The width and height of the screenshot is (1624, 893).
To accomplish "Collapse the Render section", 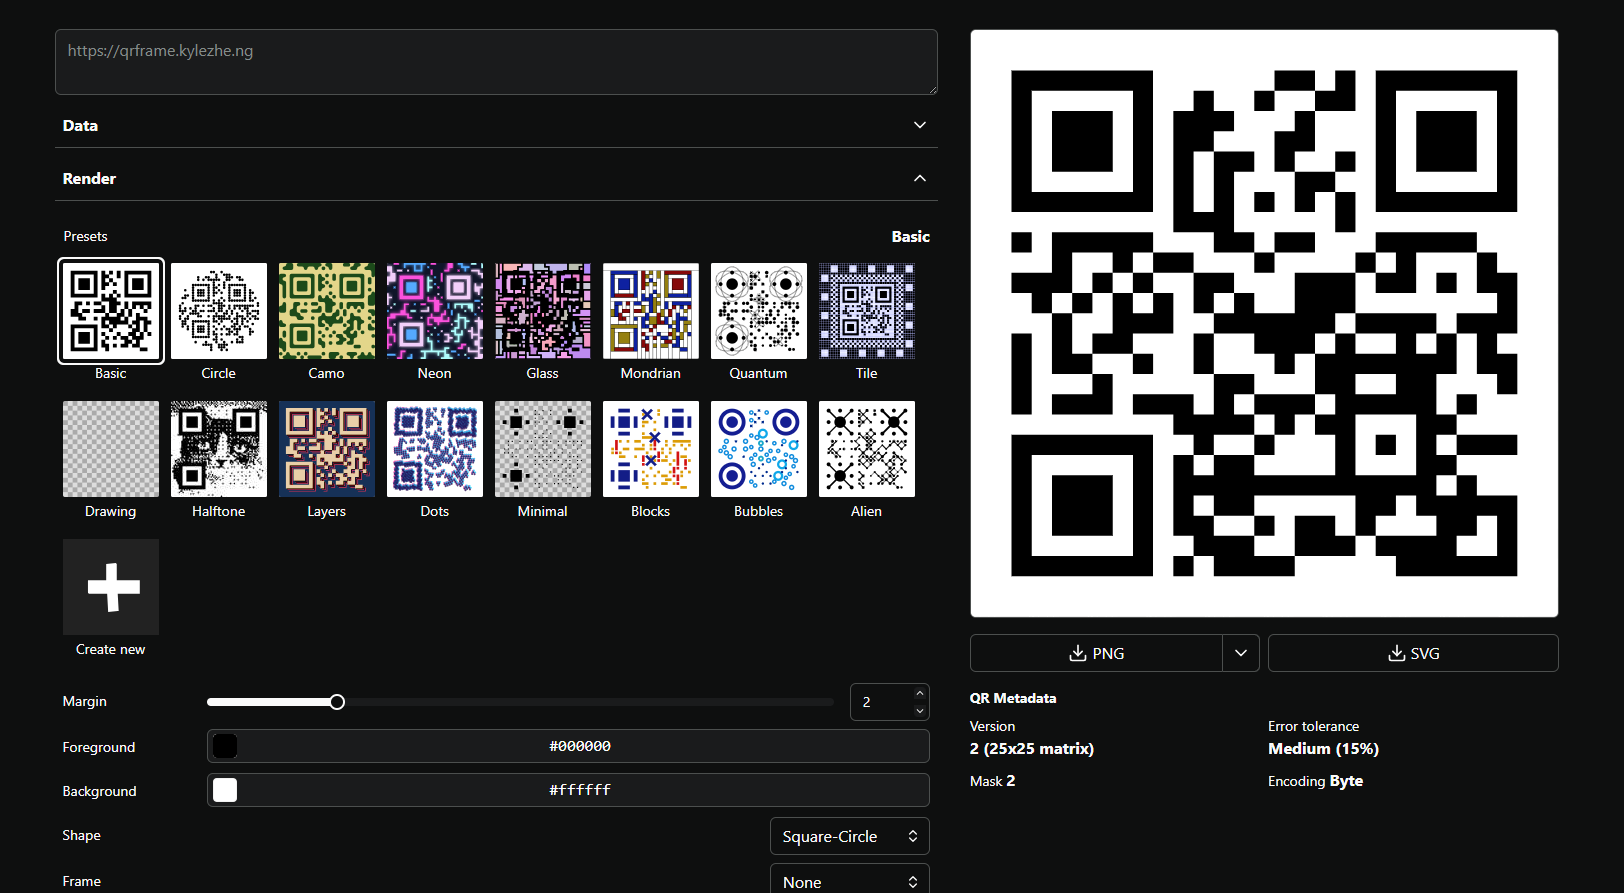I will (x=496, y=178).
